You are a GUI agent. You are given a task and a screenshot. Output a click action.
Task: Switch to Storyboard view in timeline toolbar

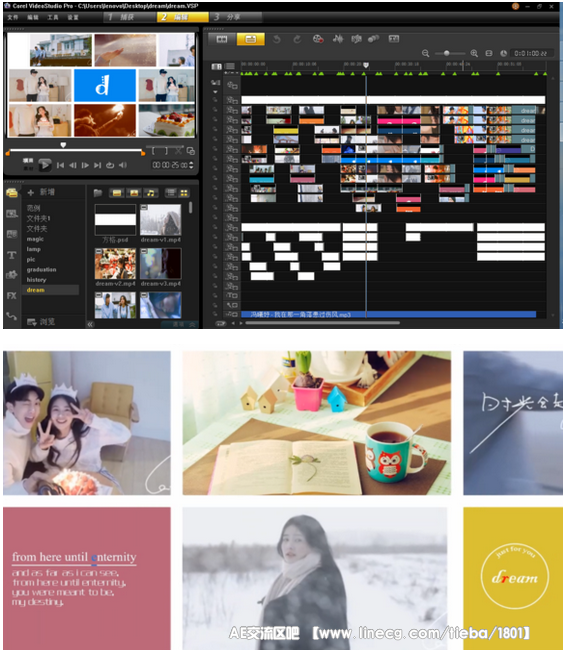pos(222,39)
